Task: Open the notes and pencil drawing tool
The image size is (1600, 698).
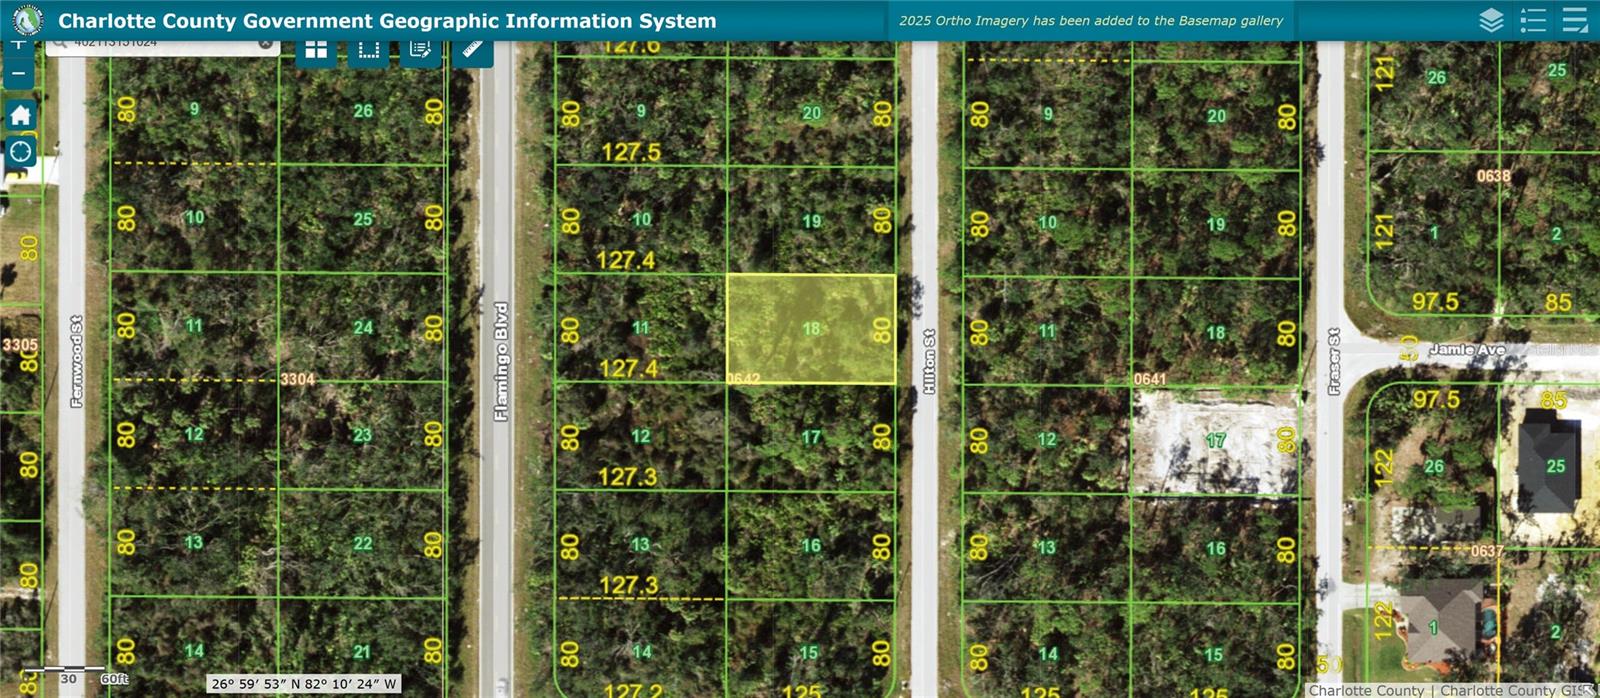Action: [x=421, y=50]
